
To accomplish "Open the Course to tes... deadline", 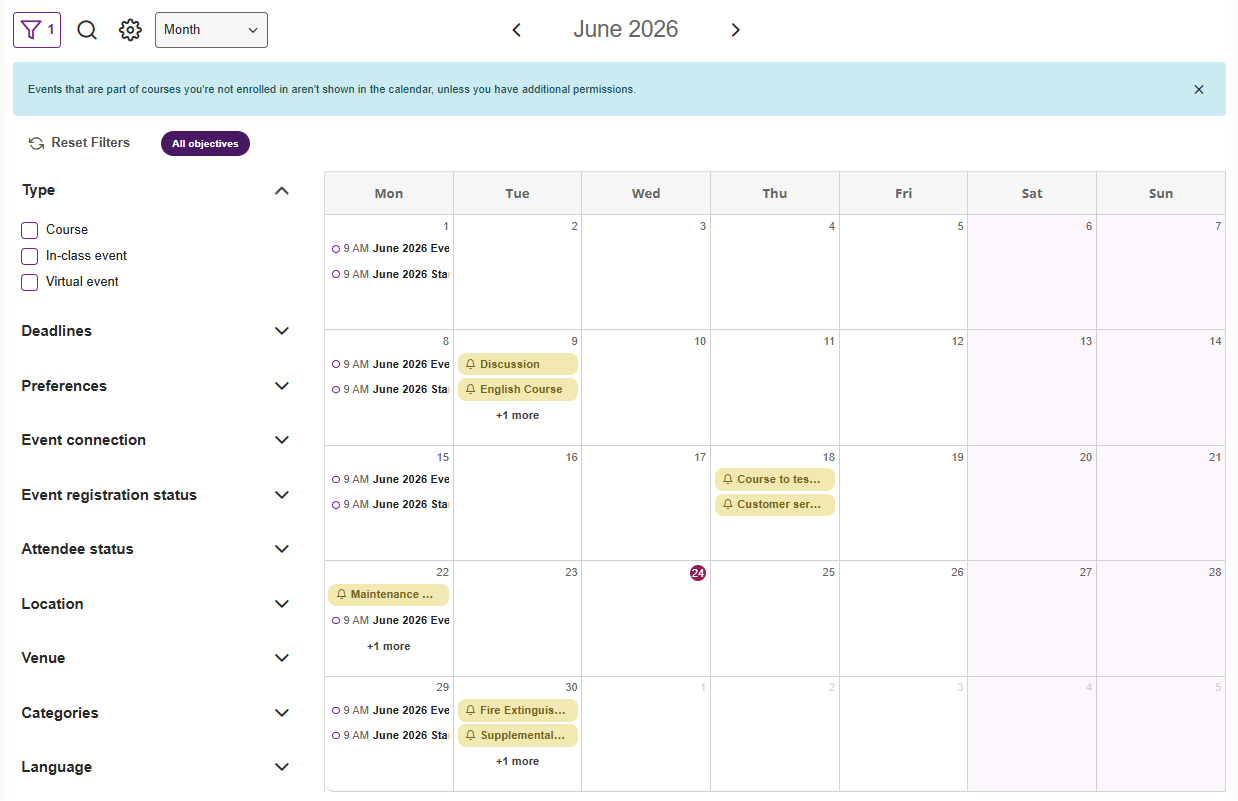I will point(775,479).
